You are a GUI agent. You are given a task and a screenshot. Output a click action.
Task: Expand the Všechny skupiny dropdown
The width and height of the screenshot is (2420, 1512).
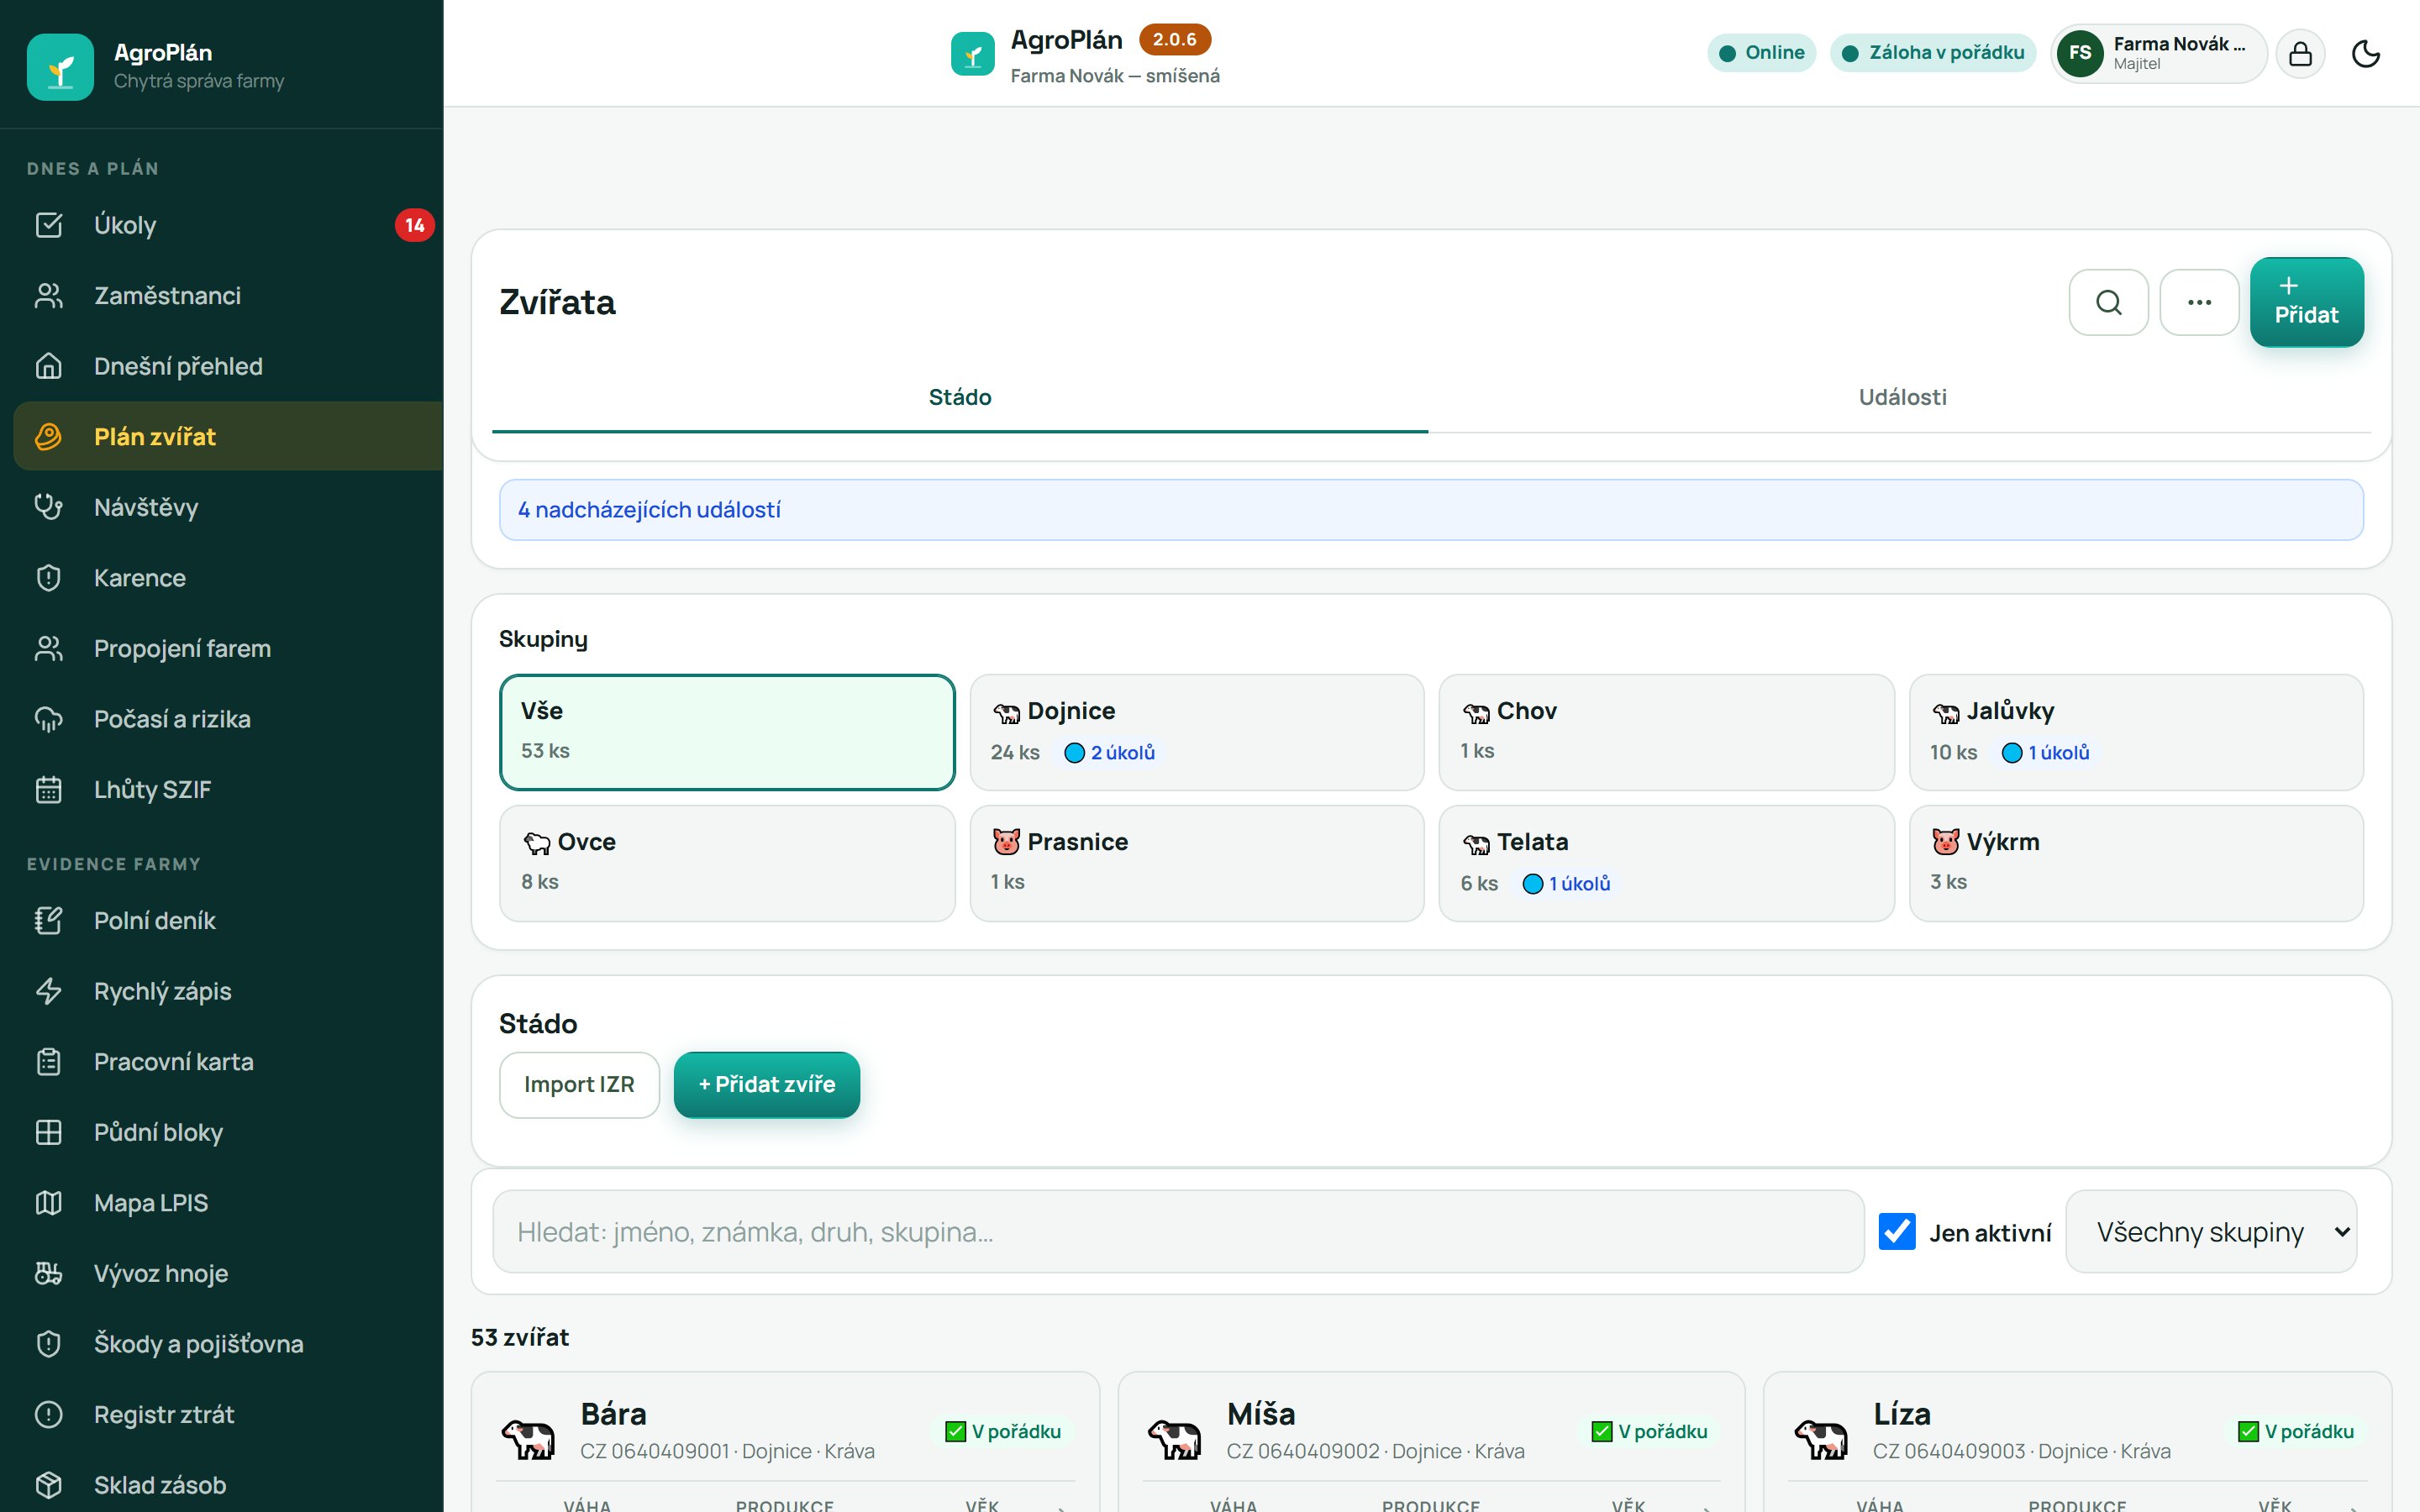(x=2211, y=1232)
